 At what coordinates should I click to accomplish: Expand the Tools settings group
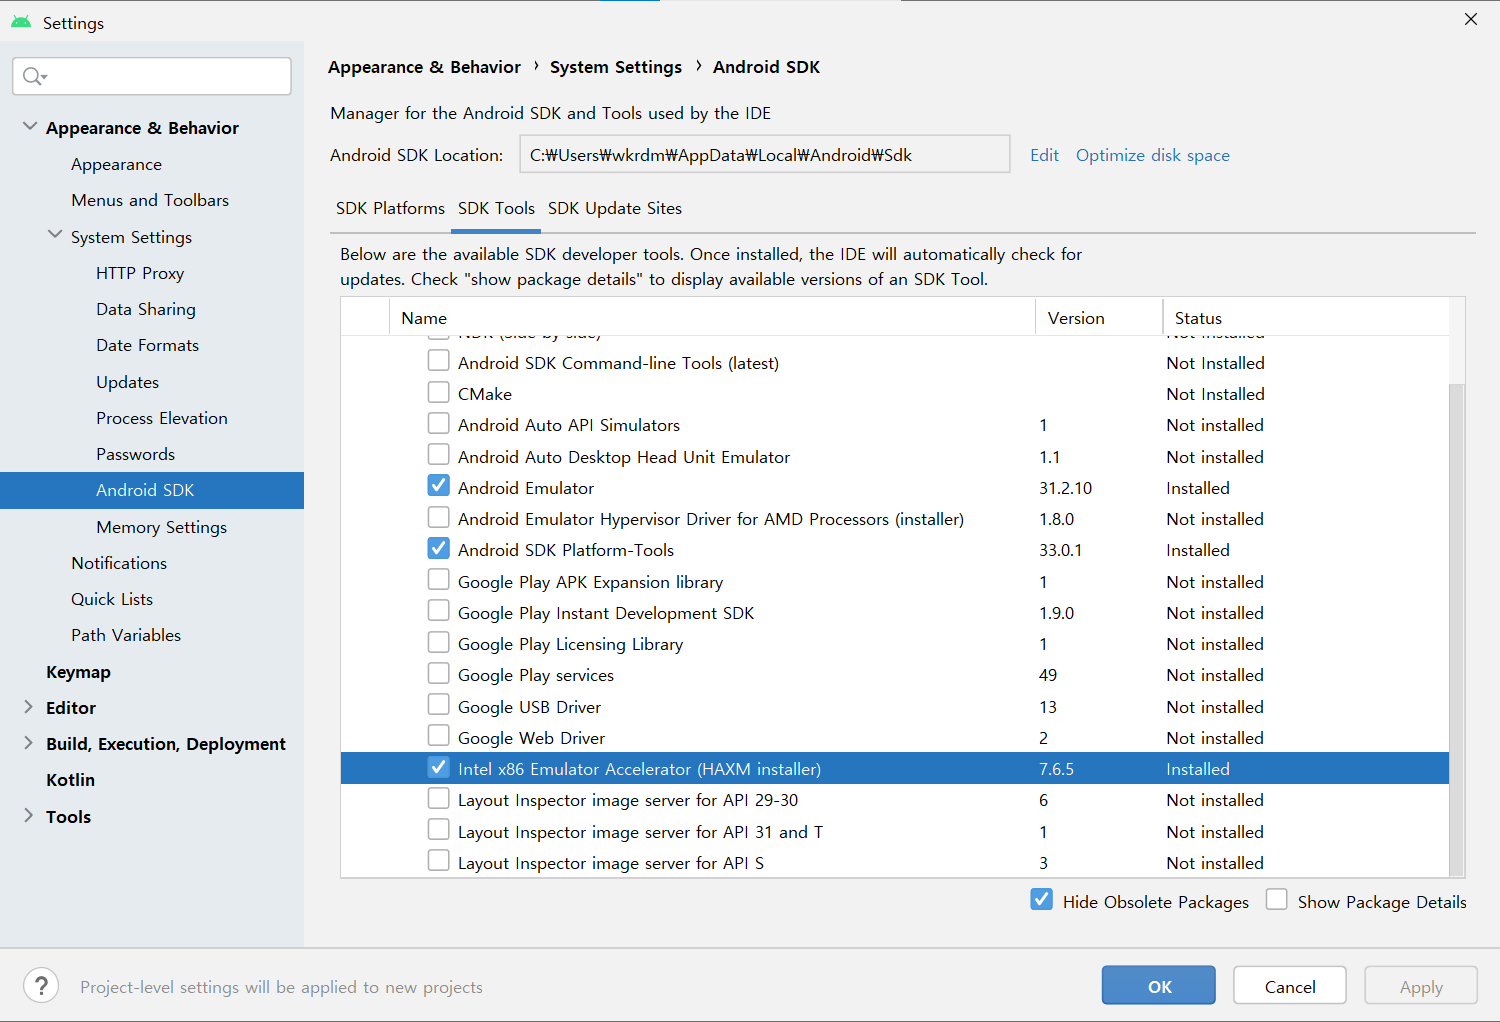pyautogui.click(x=28, y=816)
